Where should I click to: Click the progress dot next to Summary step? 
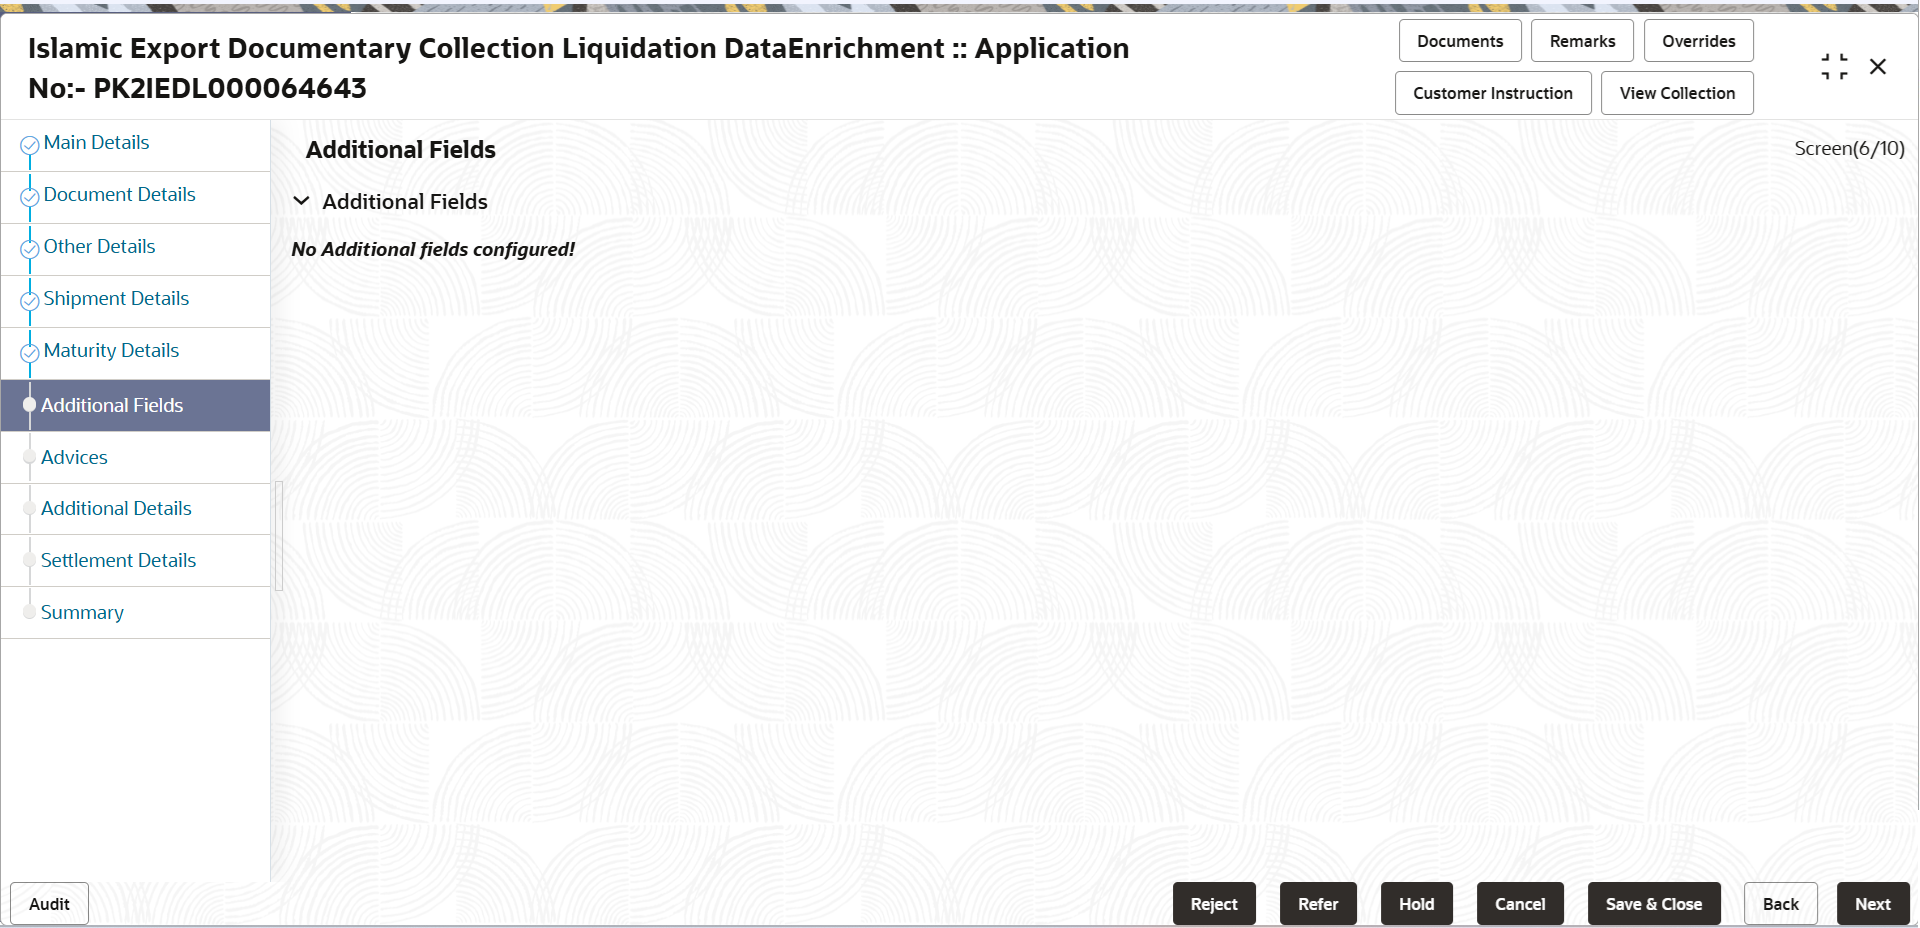pyautogui.click(x=29, y=611)
